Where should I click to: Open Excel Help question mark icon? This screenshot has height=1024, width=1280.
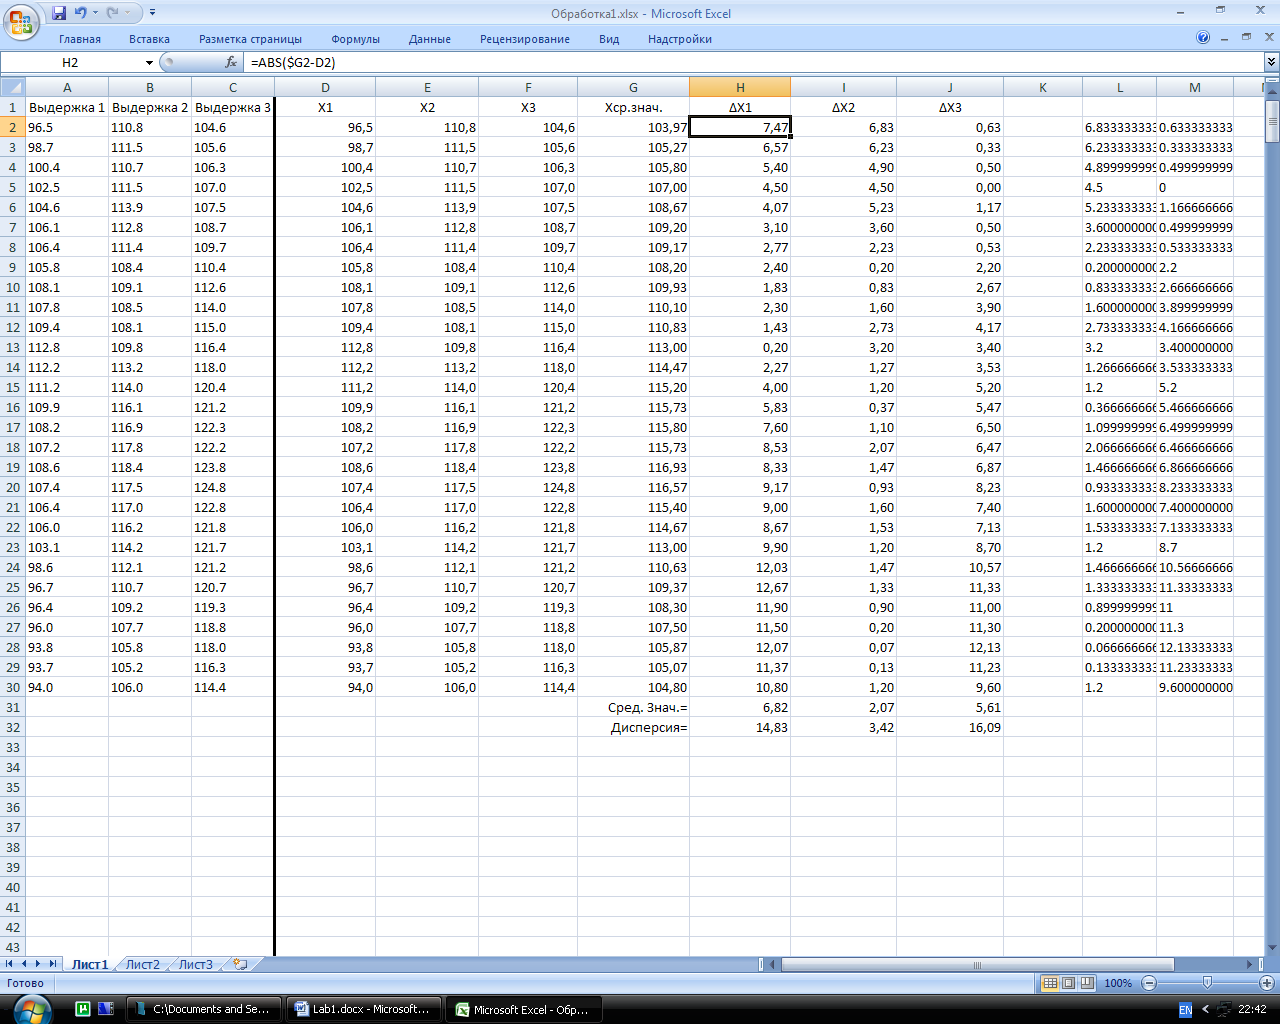(x=1203, y=38)
